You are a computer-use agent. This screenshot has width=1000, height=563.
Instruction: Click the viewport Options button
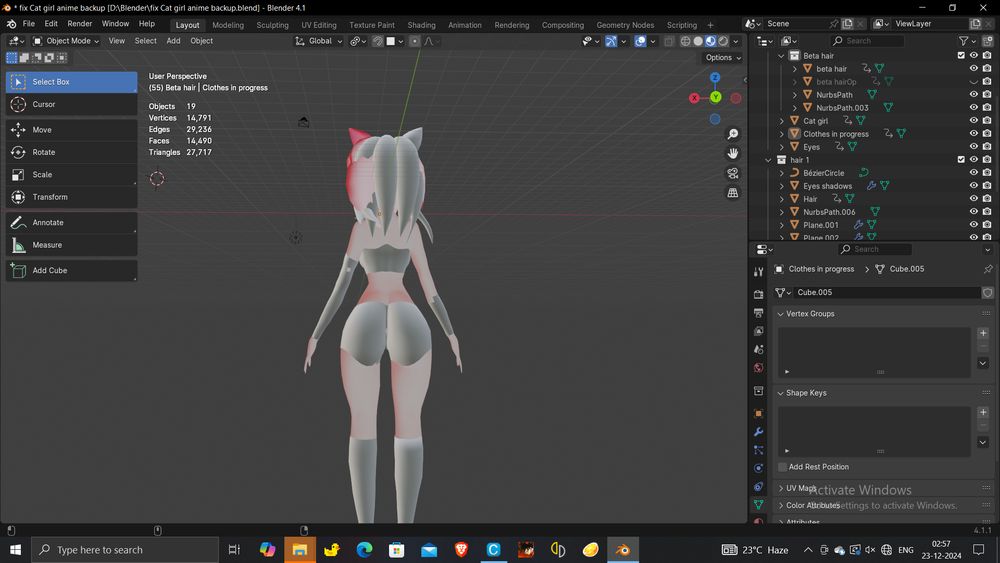click(722, 58)
